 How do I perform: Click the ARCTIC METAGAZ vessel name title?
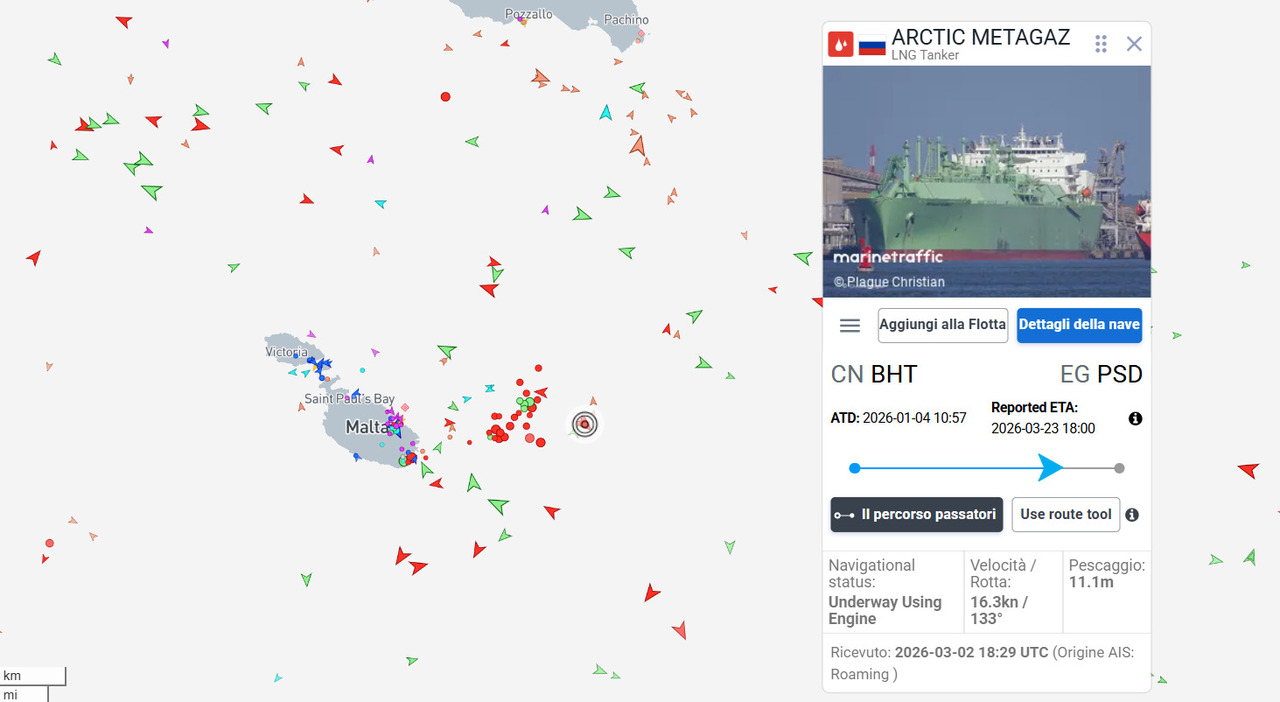click(x=980, y=38)
